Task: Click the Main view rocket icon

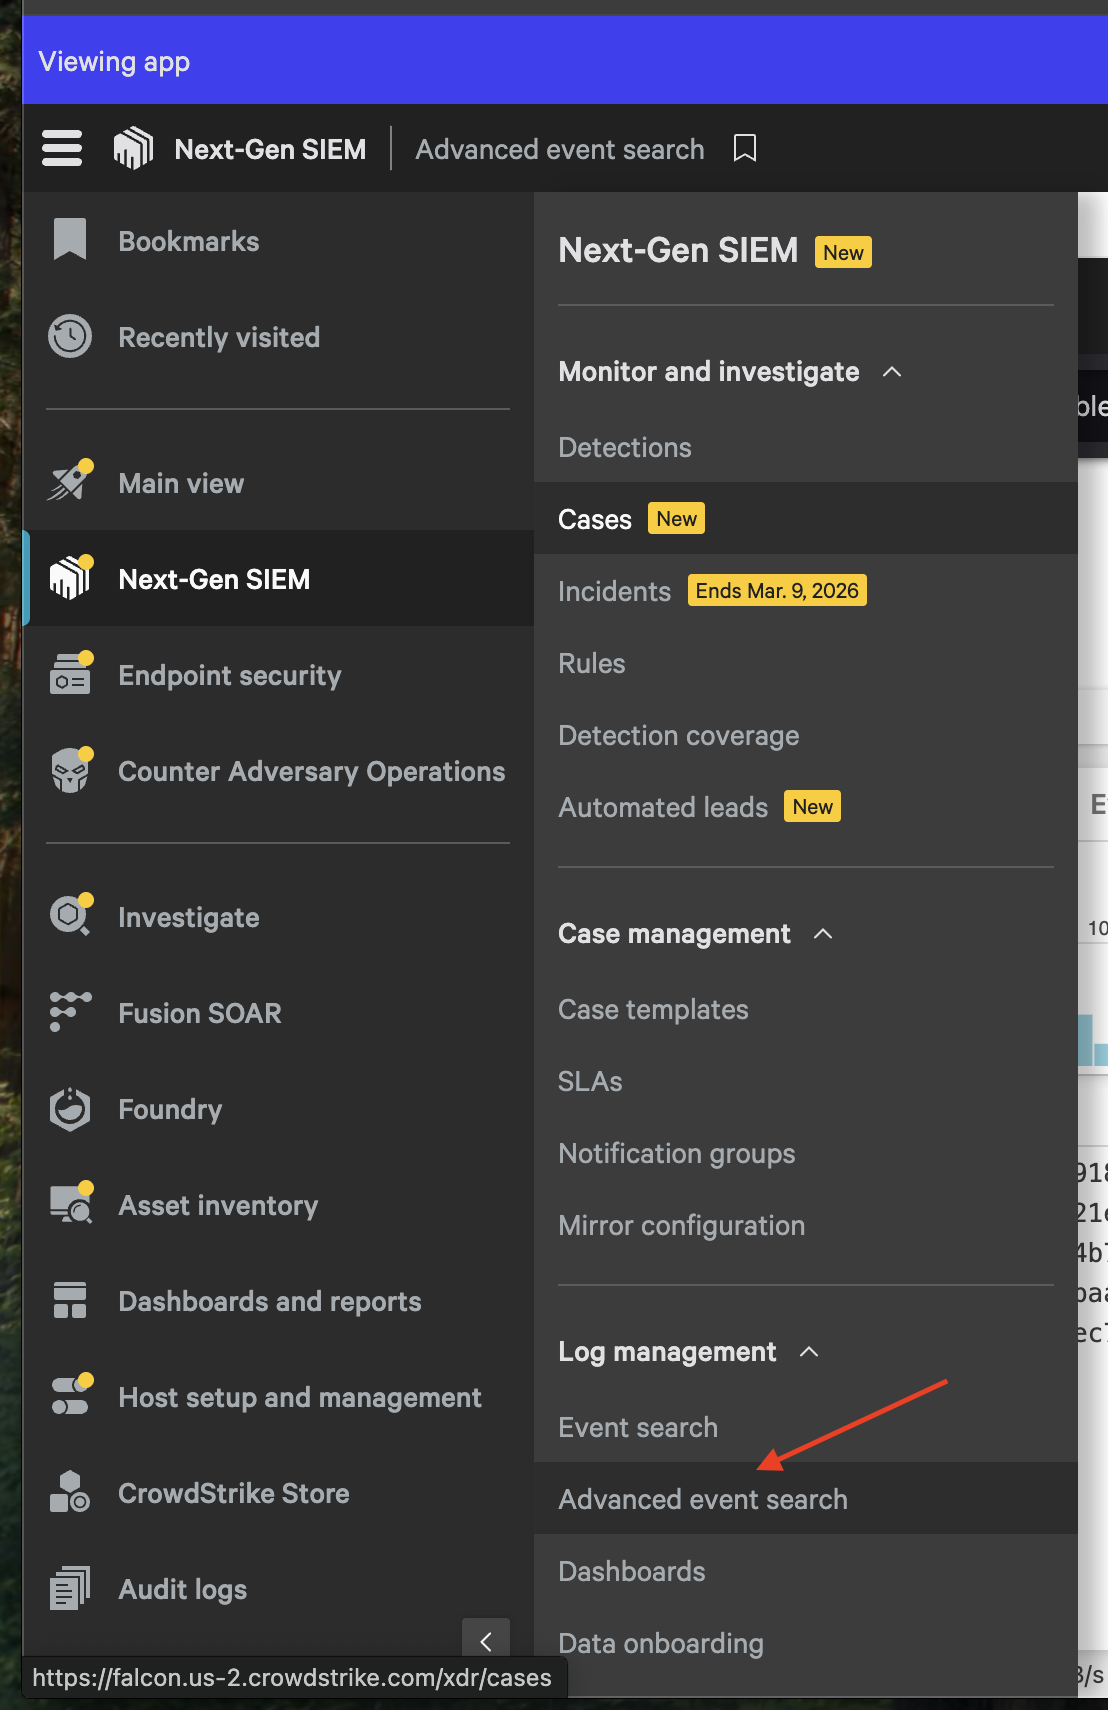Action: click(x=70, y=482)
